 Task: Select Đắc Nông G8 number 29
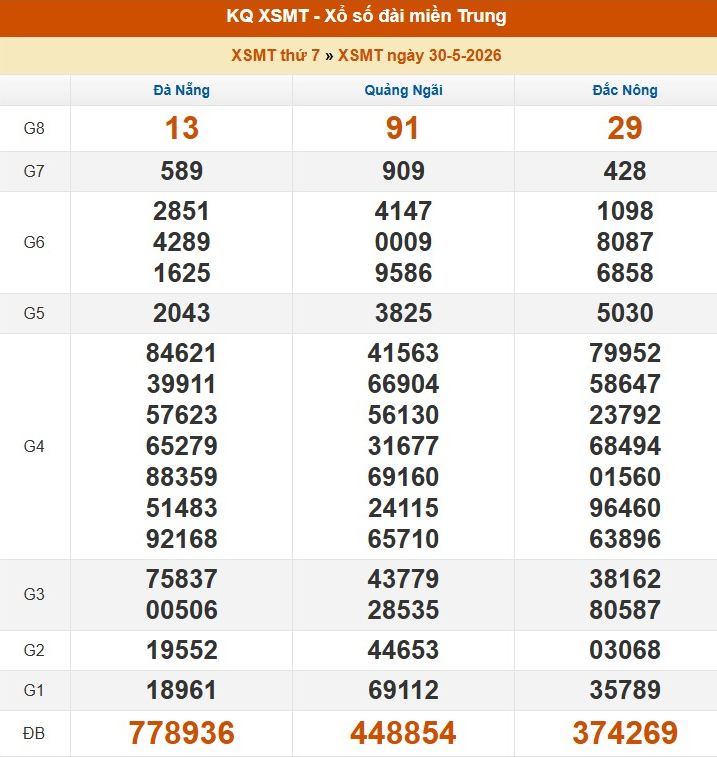pos(625,128)
